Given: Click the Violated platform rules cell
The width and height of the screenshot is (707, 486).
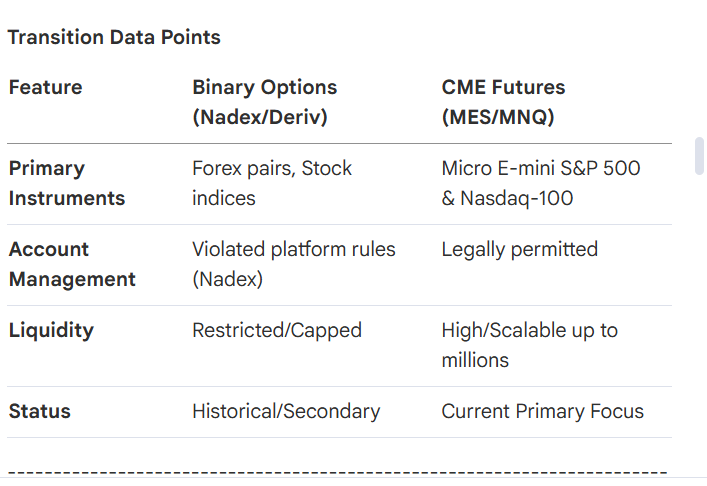Looking at the screenshot, I should point(294,264).
